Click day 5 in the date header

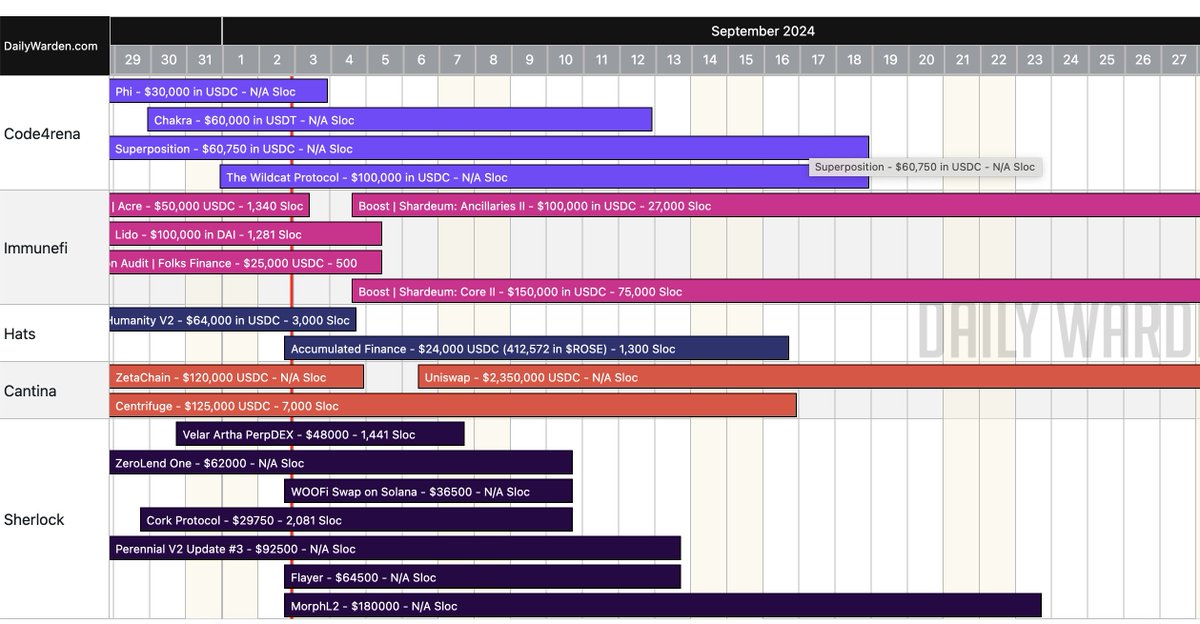(x=385, y=60)
